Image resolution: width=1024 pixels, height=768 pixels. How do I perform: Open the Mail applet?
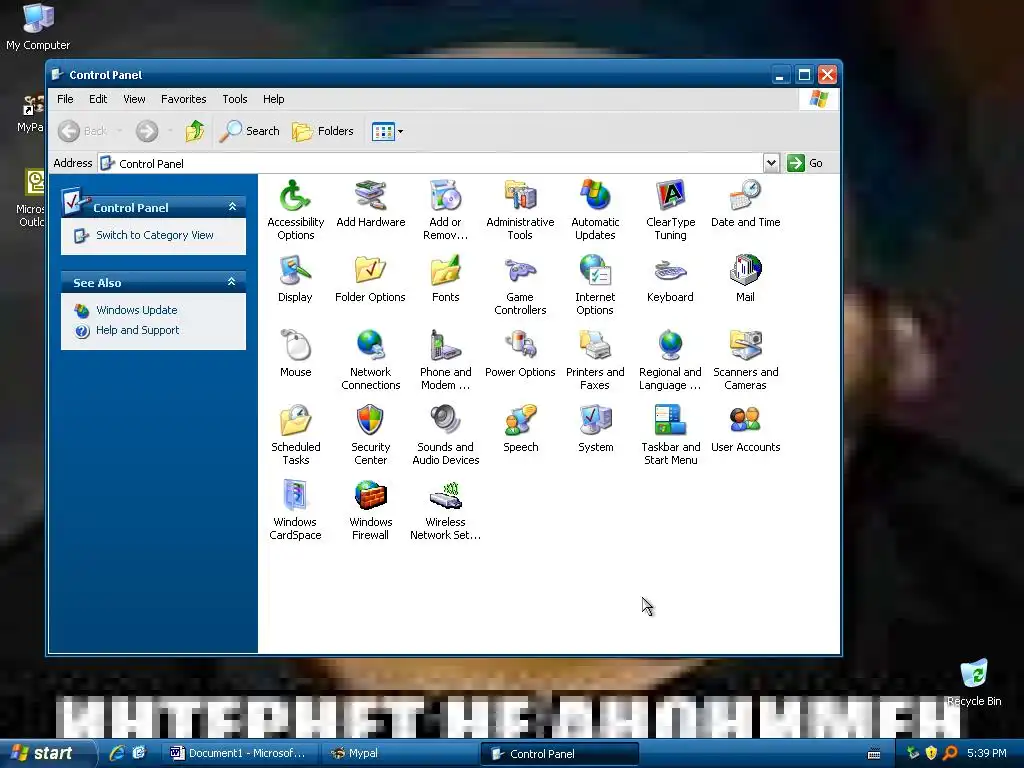coord(745,278)
